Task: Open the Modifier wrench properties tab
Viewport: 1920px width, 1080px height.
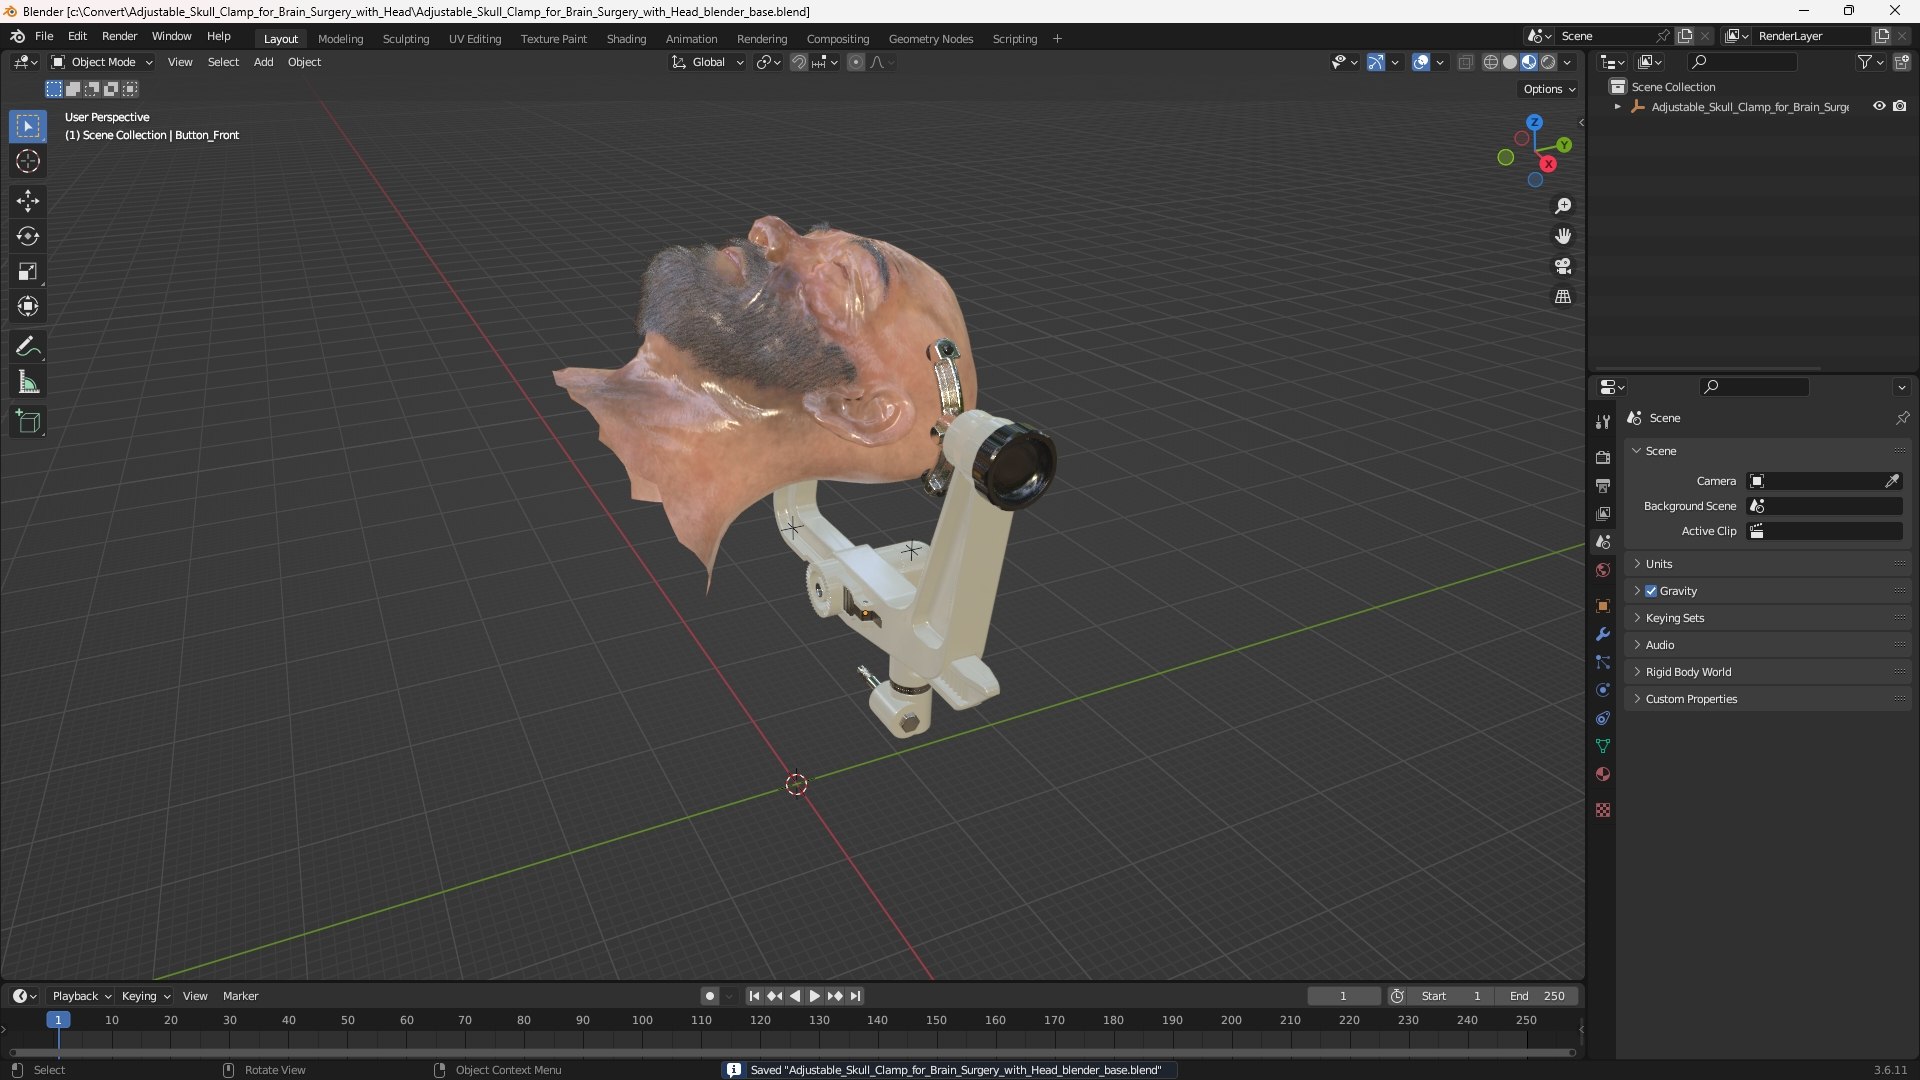Action: [x=1603, y=634]
